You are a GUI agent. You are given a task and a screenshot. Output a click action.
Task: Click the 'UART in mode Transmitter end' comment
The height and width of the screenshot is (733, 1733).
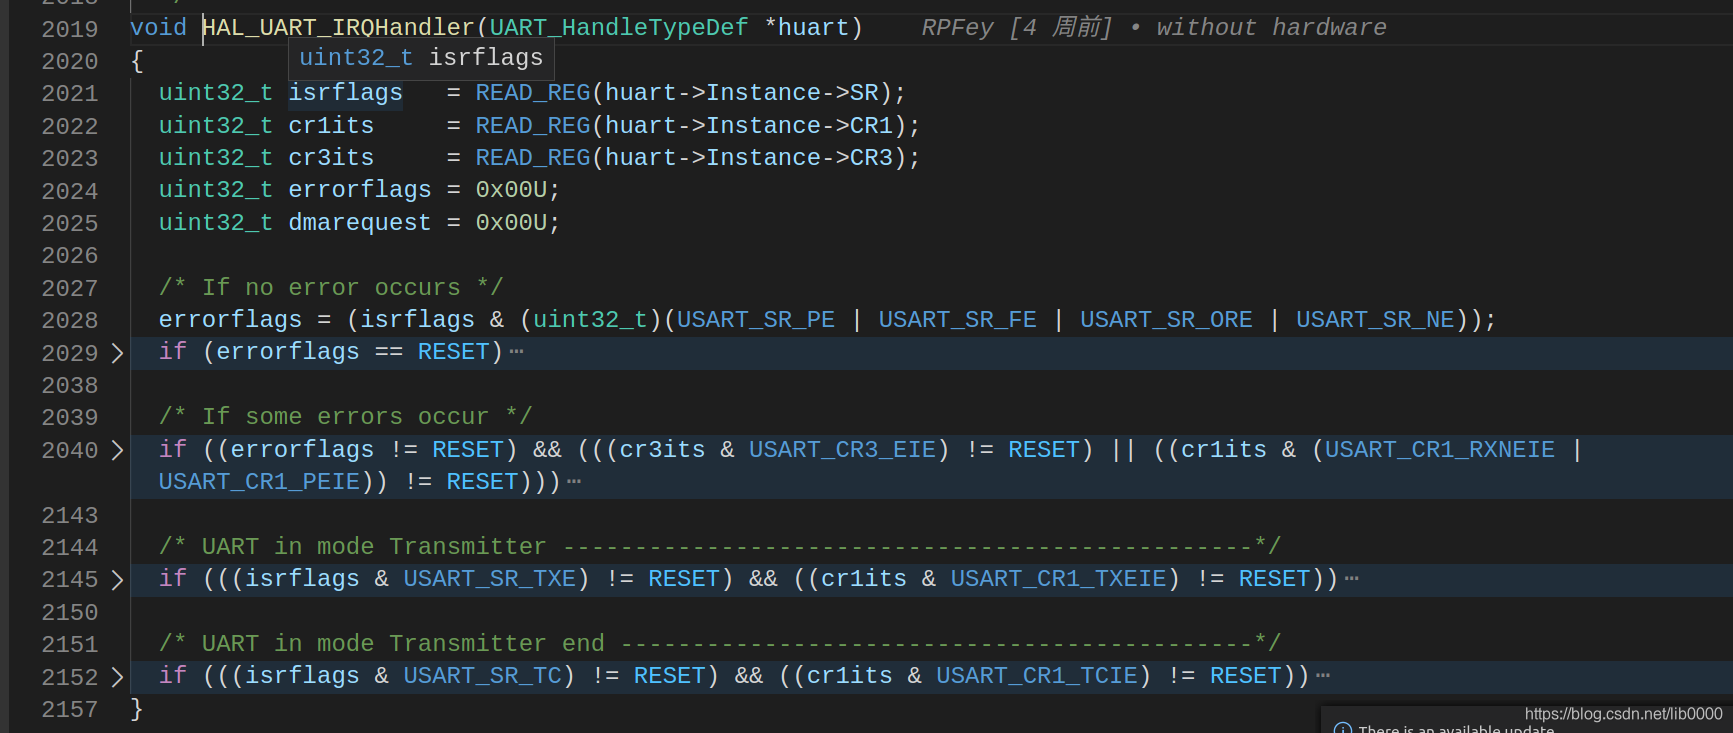click(720, 644)
